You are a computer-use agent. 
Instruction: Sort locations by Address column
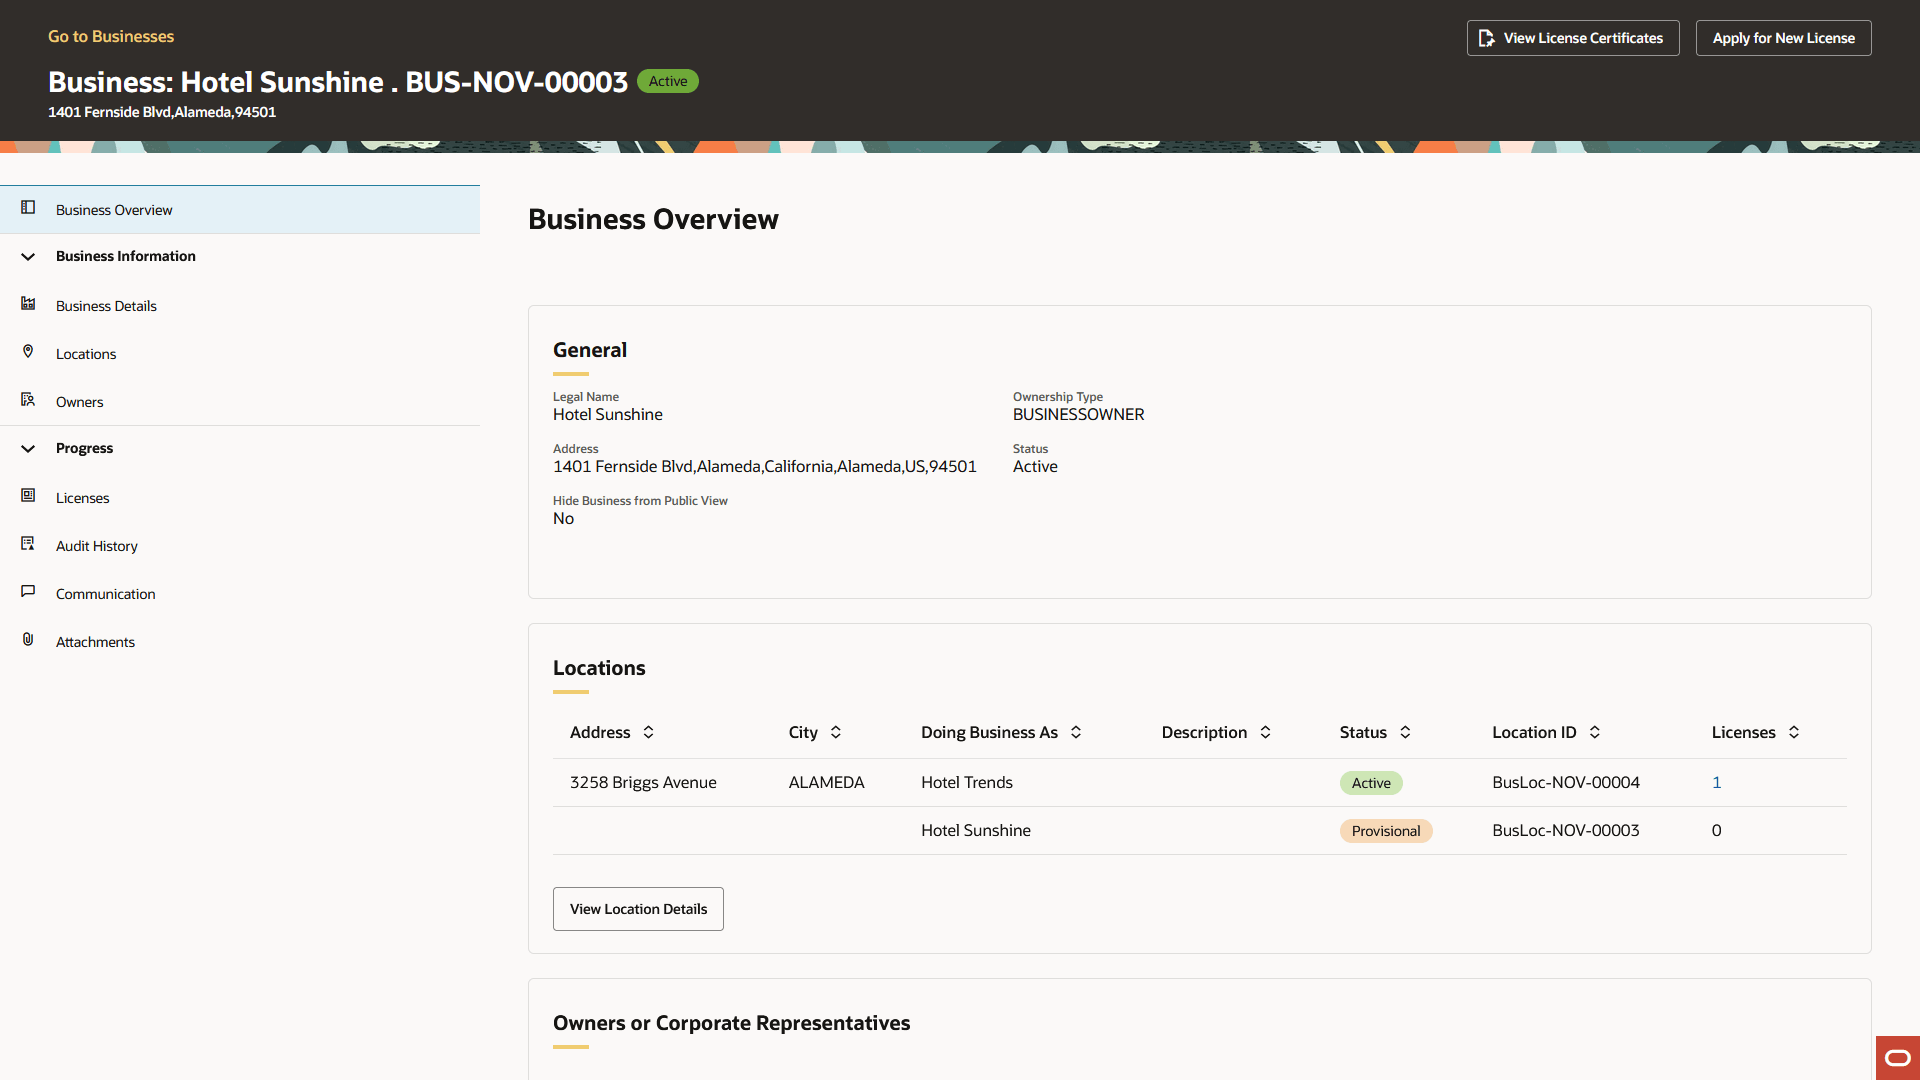(649, 732)
